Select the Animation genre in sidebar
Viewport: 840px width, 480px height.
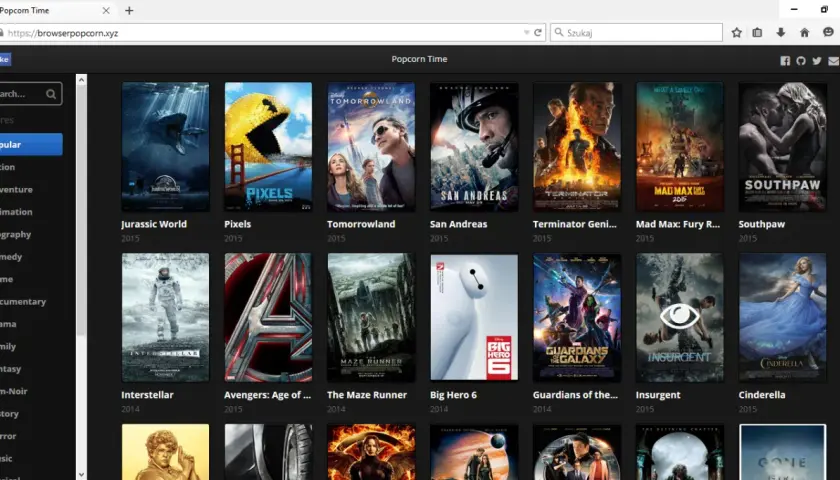[x=16, y=212]
